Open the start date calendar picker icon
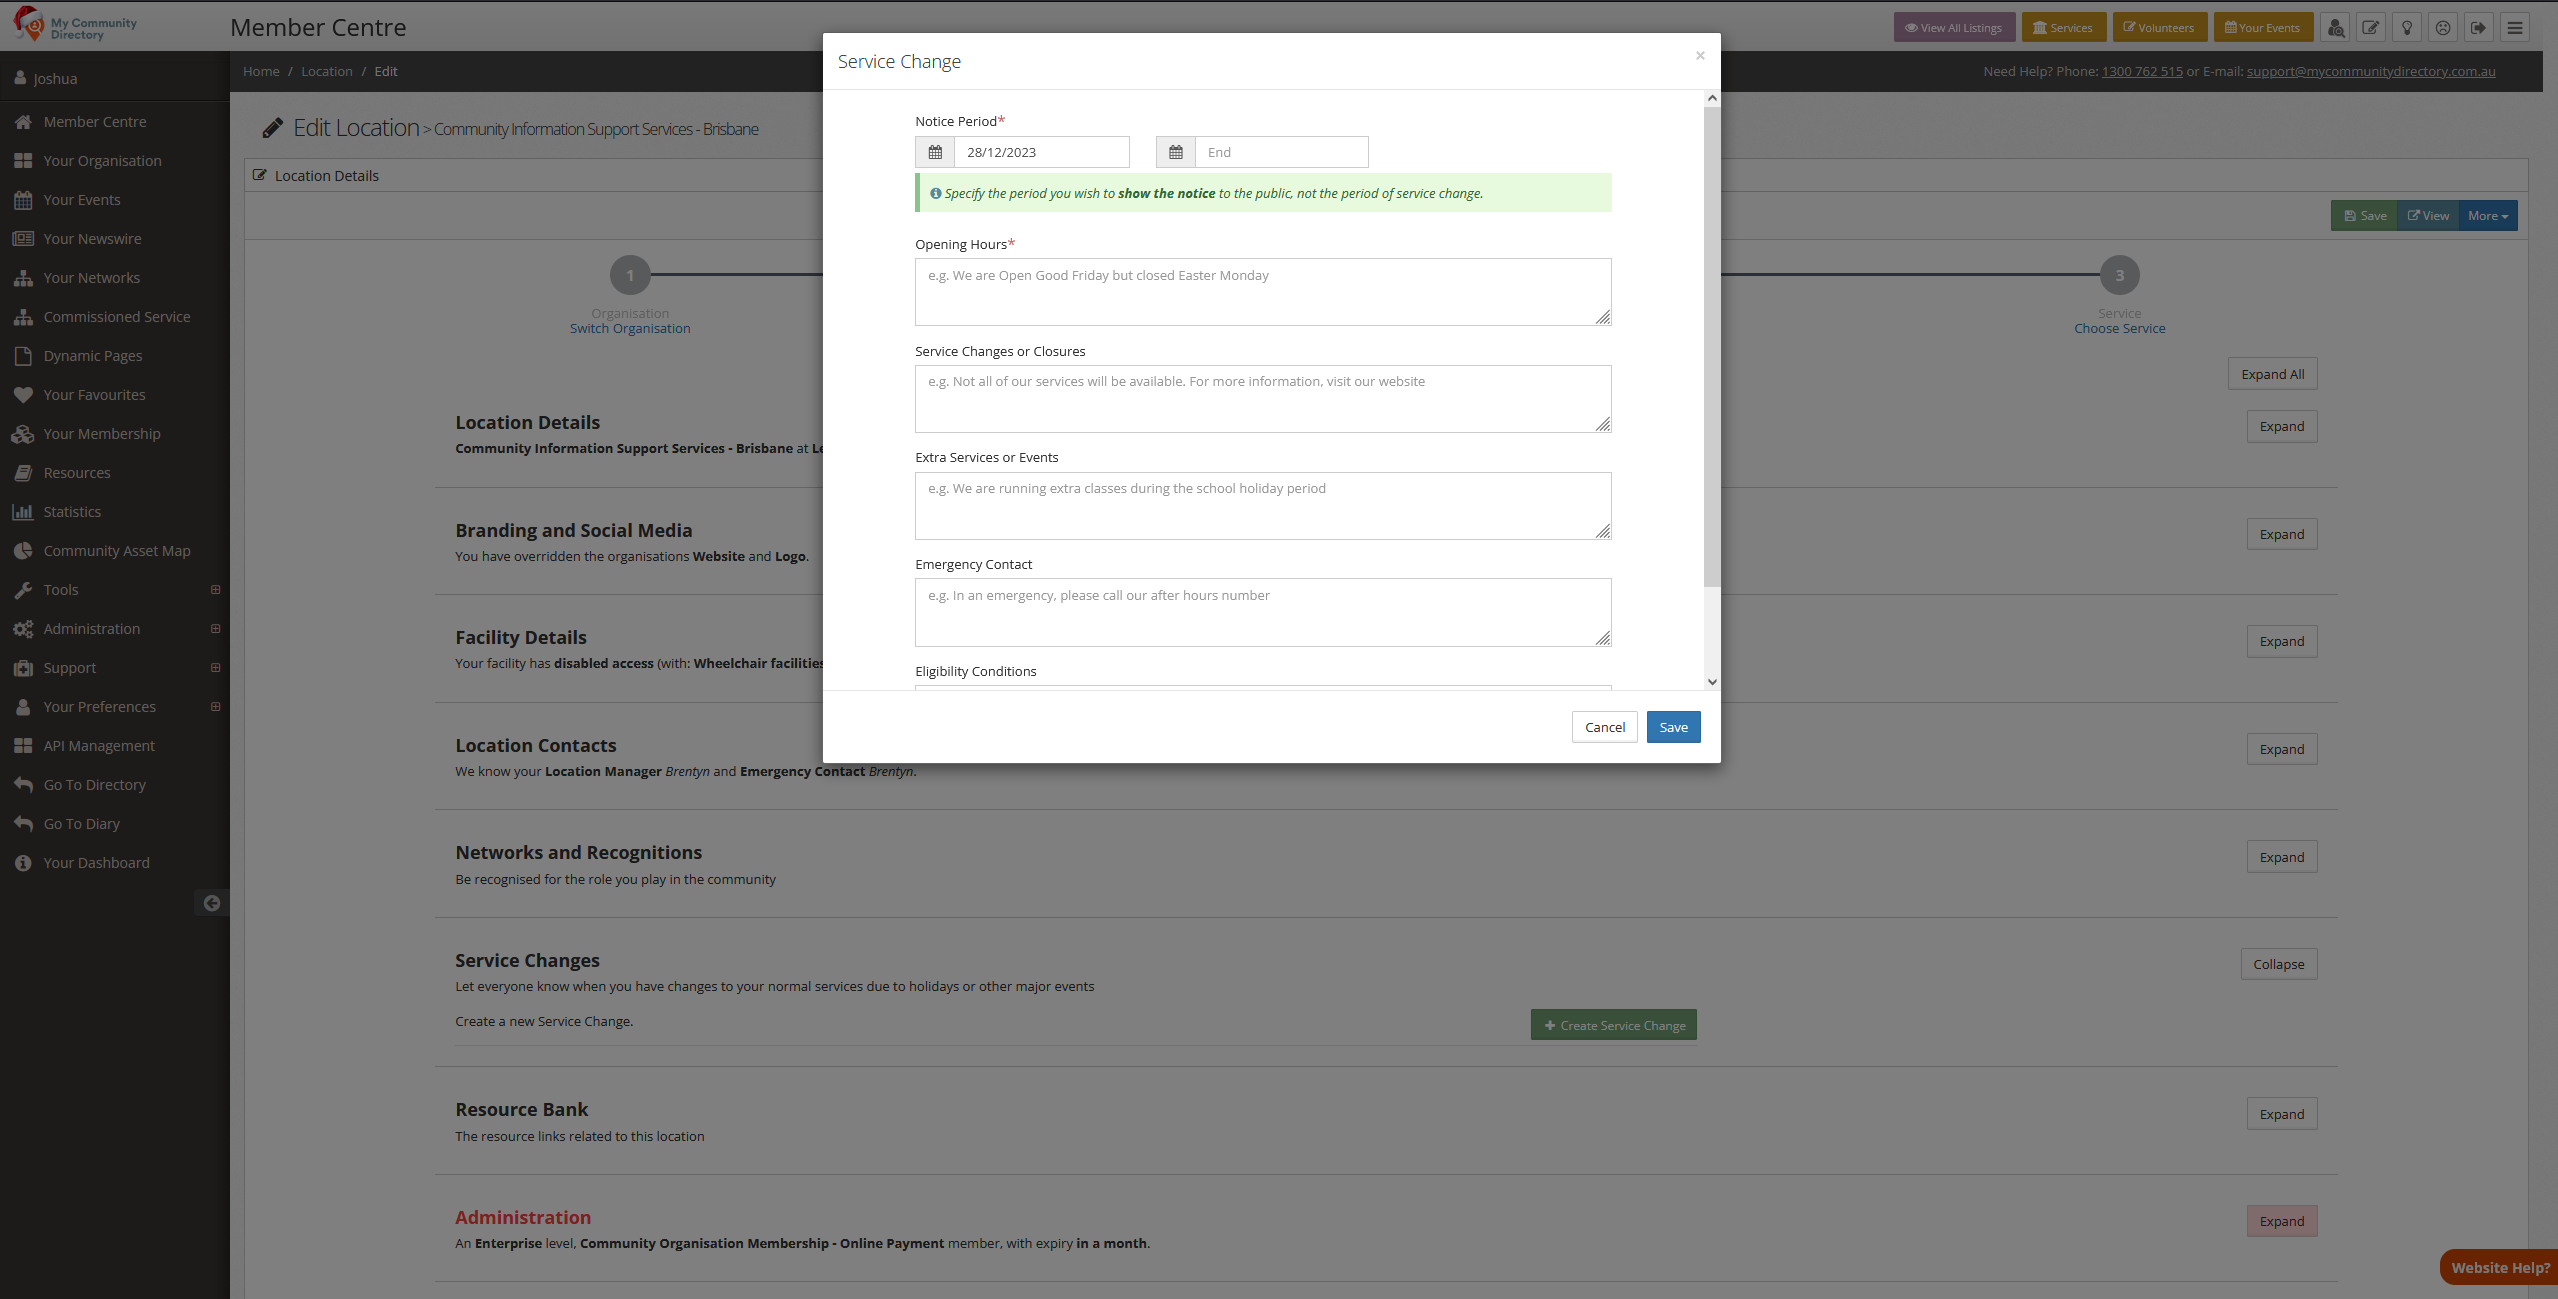This screenshot has width=2558, height=1299. tap(935, 152)
